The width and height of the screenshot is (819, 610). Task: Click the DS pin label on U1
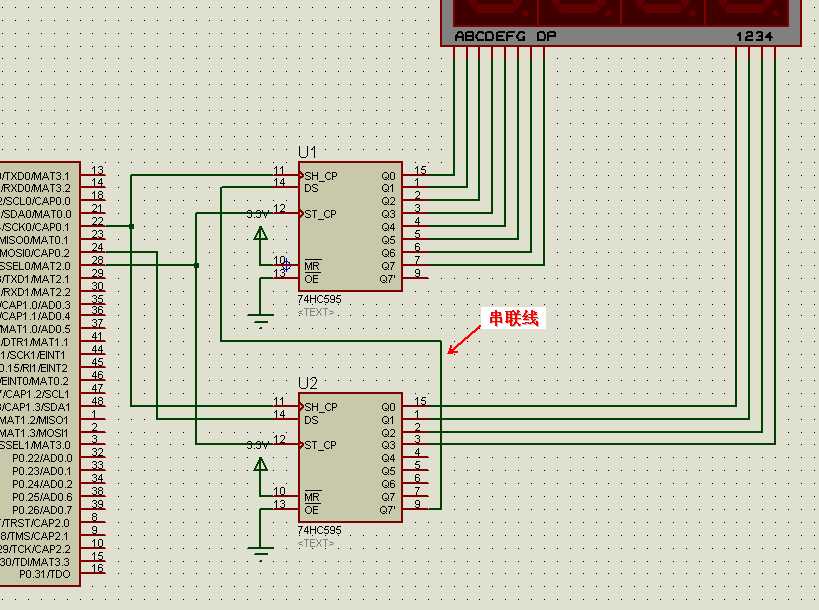(311, 188)
